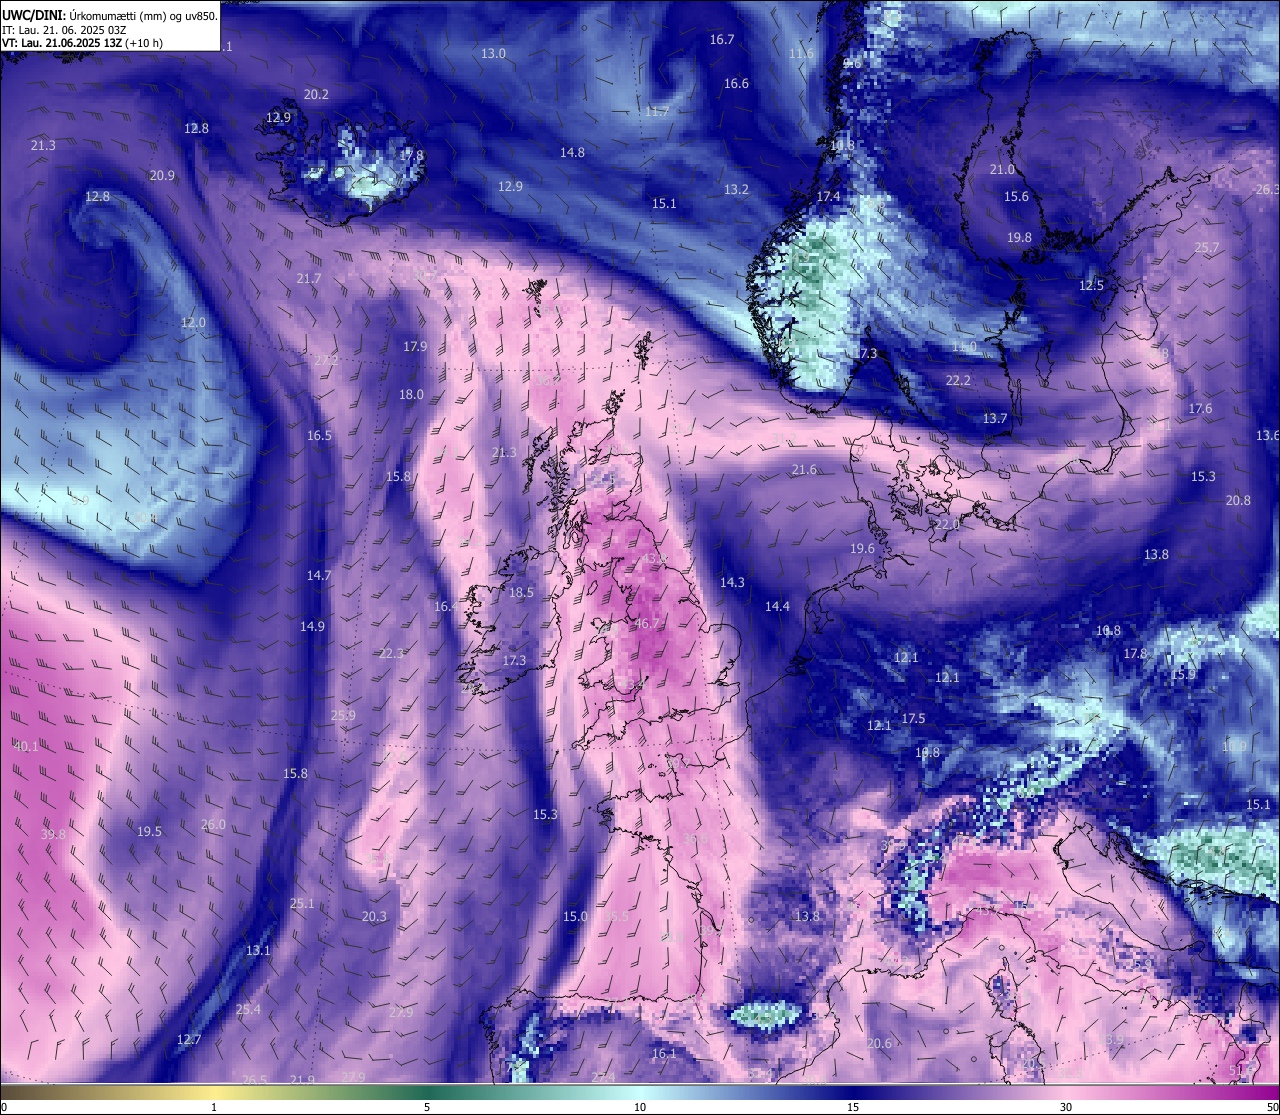Click the 16.7 value on the map
The height and width of the screenshot is (1115, 1280).
coord(722,39)
